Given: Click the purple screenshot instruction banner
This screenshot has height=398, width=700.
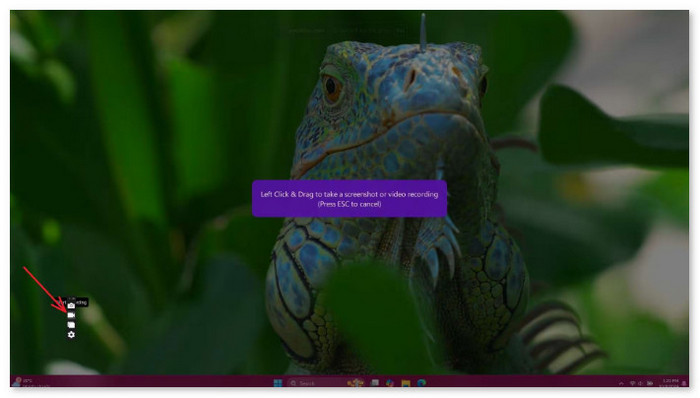Looking at the screenshot, I should (349, 199).
